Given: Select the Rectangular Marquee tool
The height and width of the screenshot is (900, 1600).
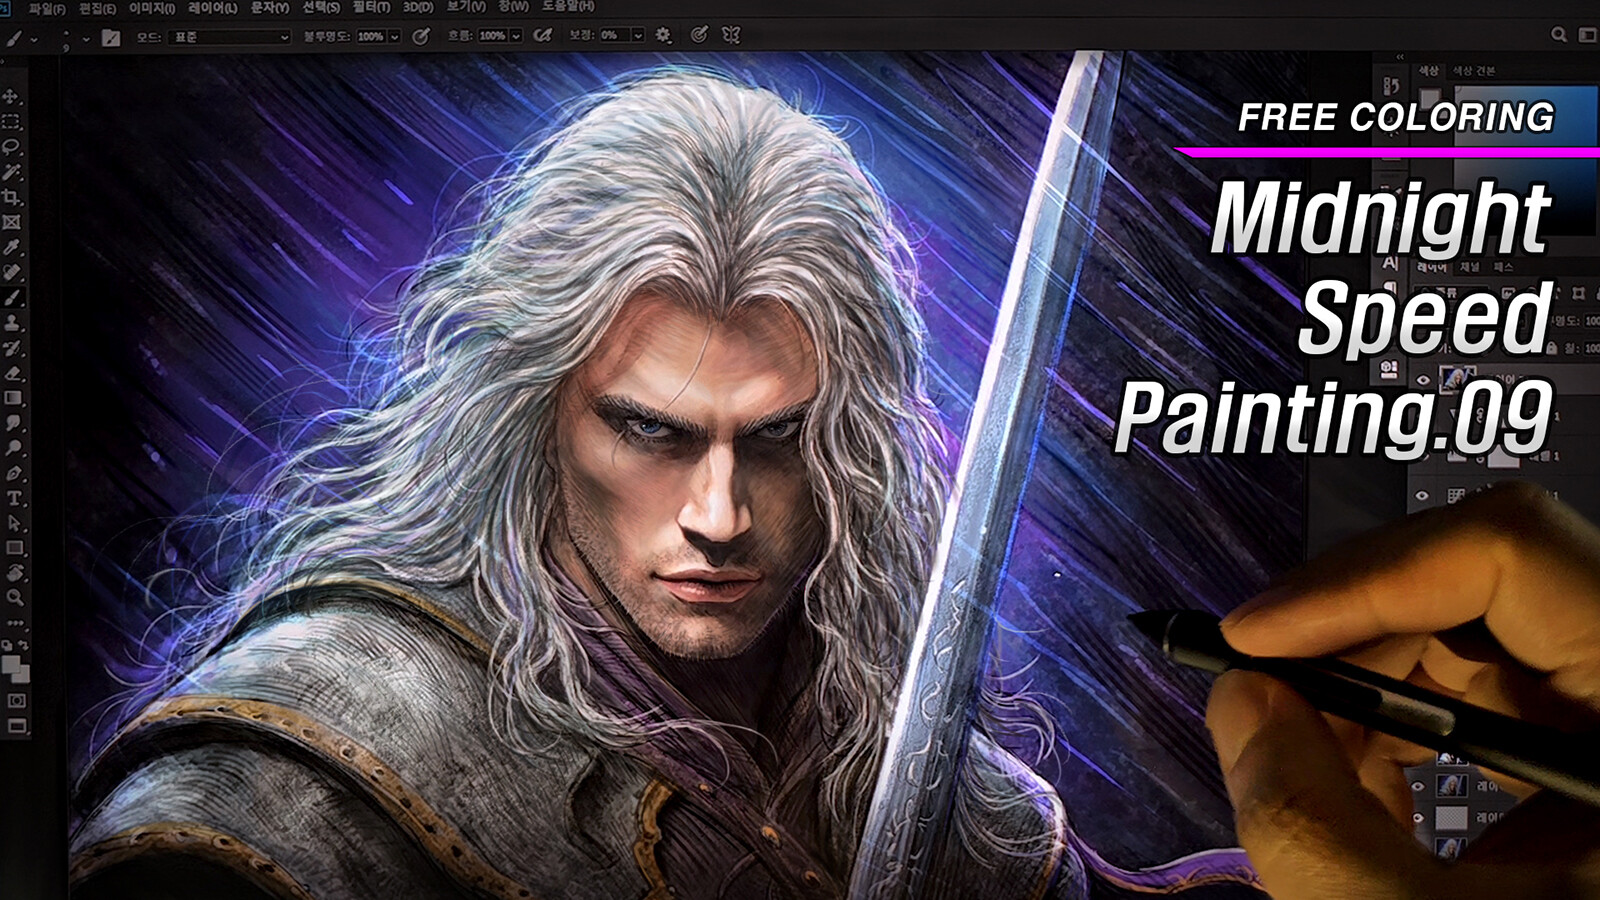Looking at the screenshot, I should [12, 122].
